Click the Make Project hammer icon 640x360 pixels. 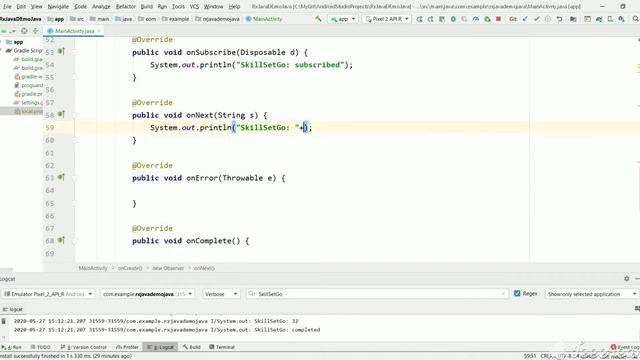tap(318, 19)
